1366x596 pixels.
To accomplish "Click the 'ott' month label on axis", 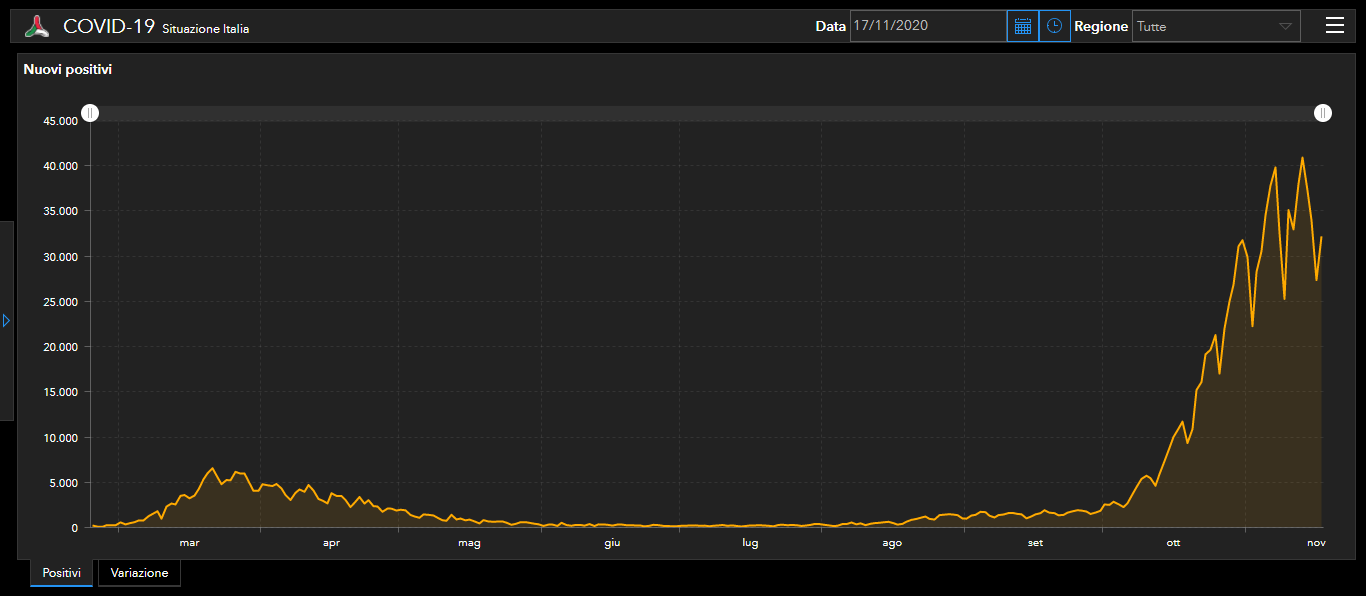I will click(1173, 543).
